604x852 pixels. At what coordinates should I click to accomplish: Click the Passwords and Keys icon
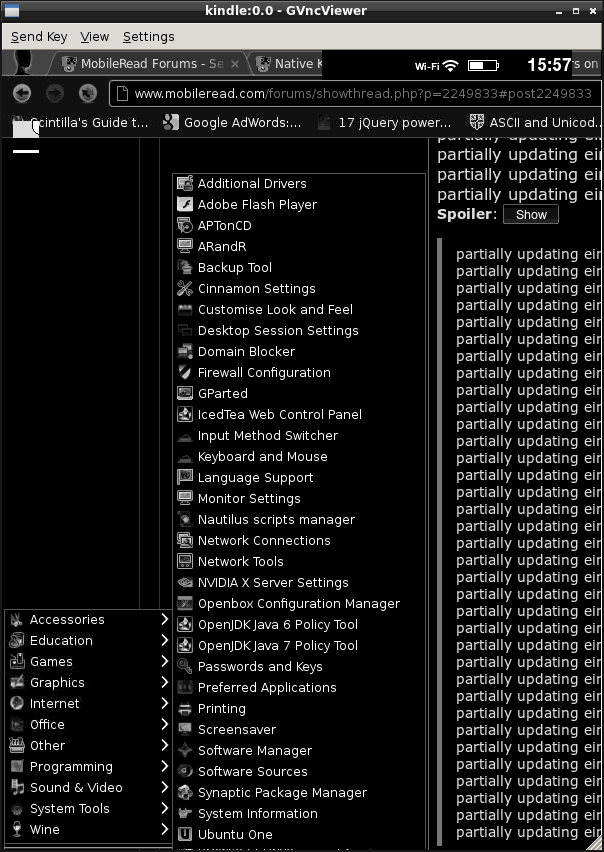[x=185, y=666]
